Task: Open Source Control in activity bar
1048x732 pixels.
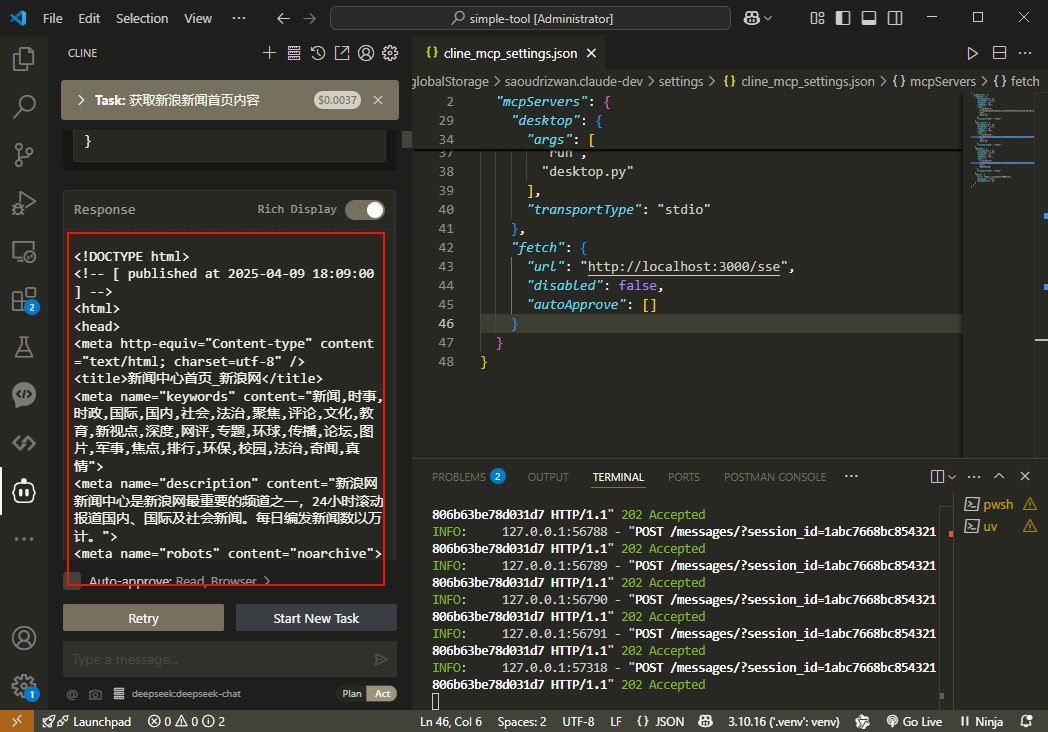Action: pos(23,155)
